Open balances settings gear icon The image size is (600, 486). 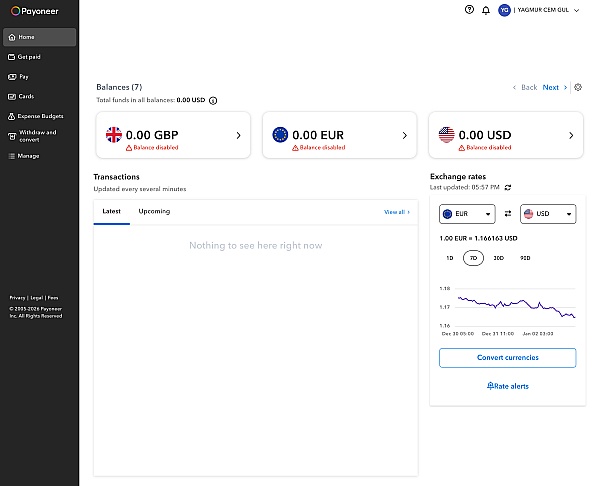point(578,87)
